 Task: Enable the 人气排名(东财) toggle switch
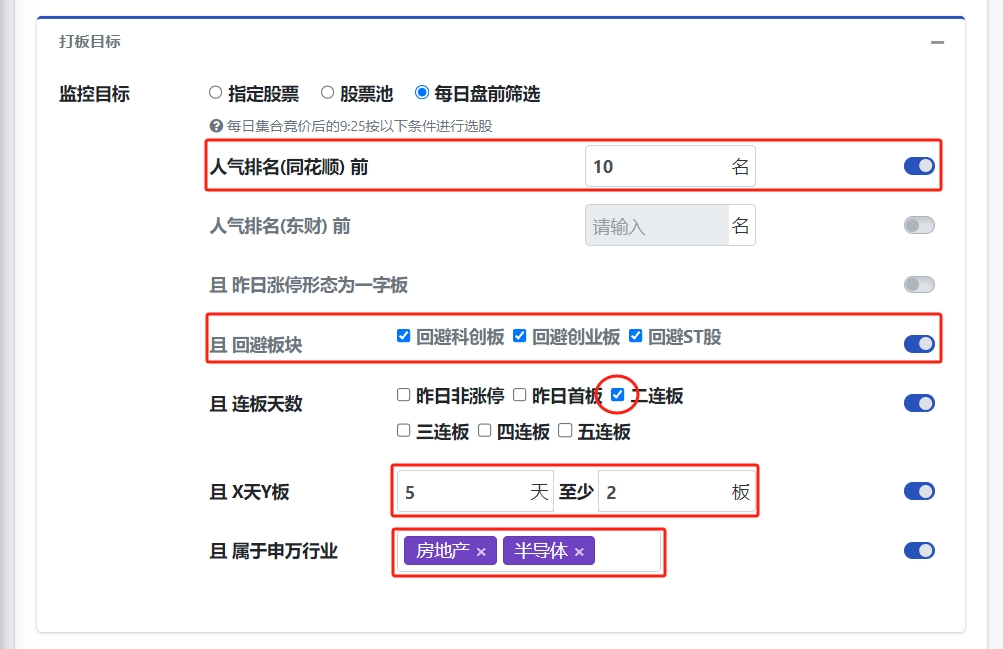[919, 225]
